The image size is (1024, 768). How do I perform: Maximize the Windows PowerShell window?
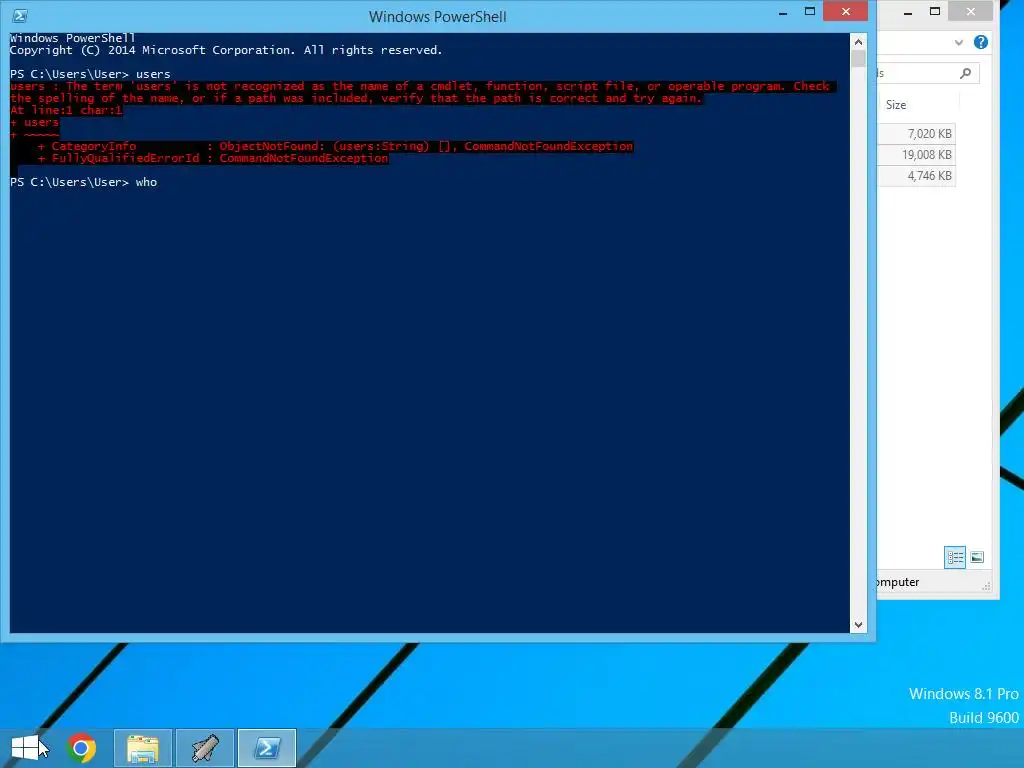coord(810,12)
